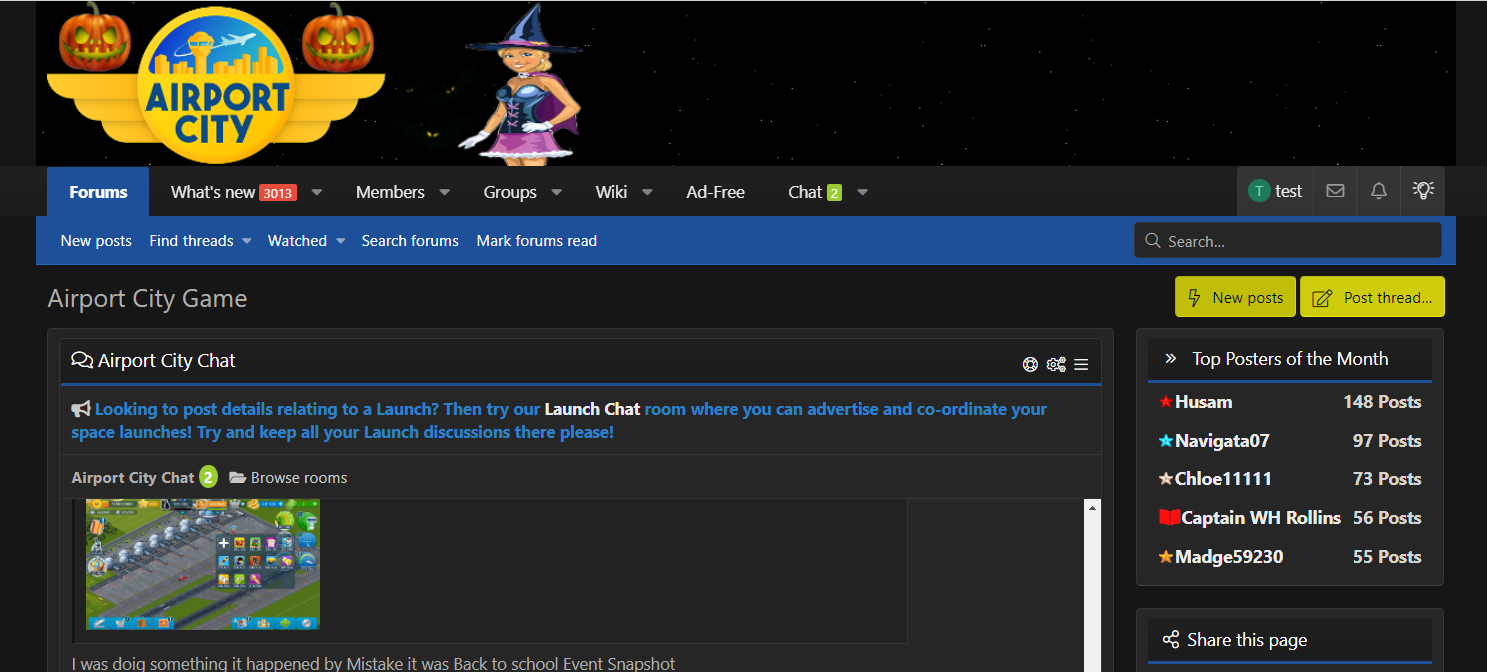Open the Watched dropdown arrow
1487x672 pixels.
click(340, 241)
